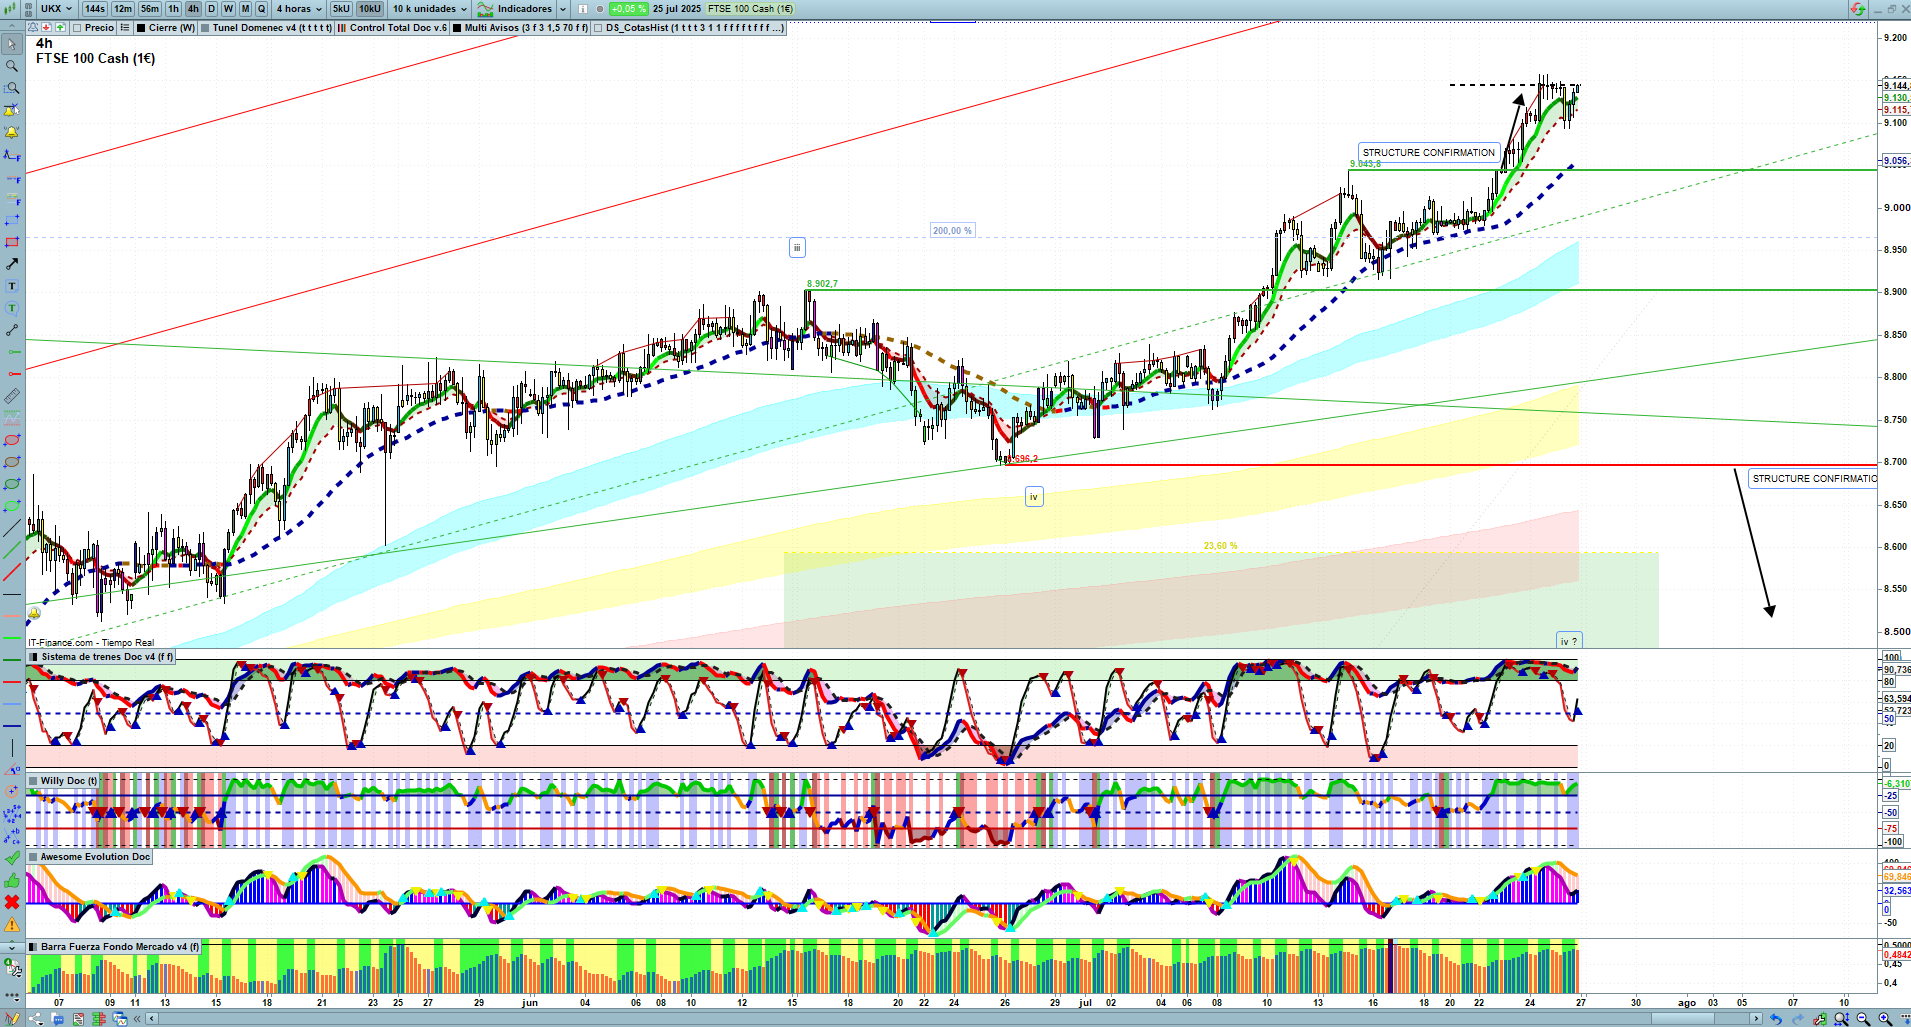The image size is (1911, 1027).
Task: Click the alert bell tool in sidebar
Action: [12, 132]
